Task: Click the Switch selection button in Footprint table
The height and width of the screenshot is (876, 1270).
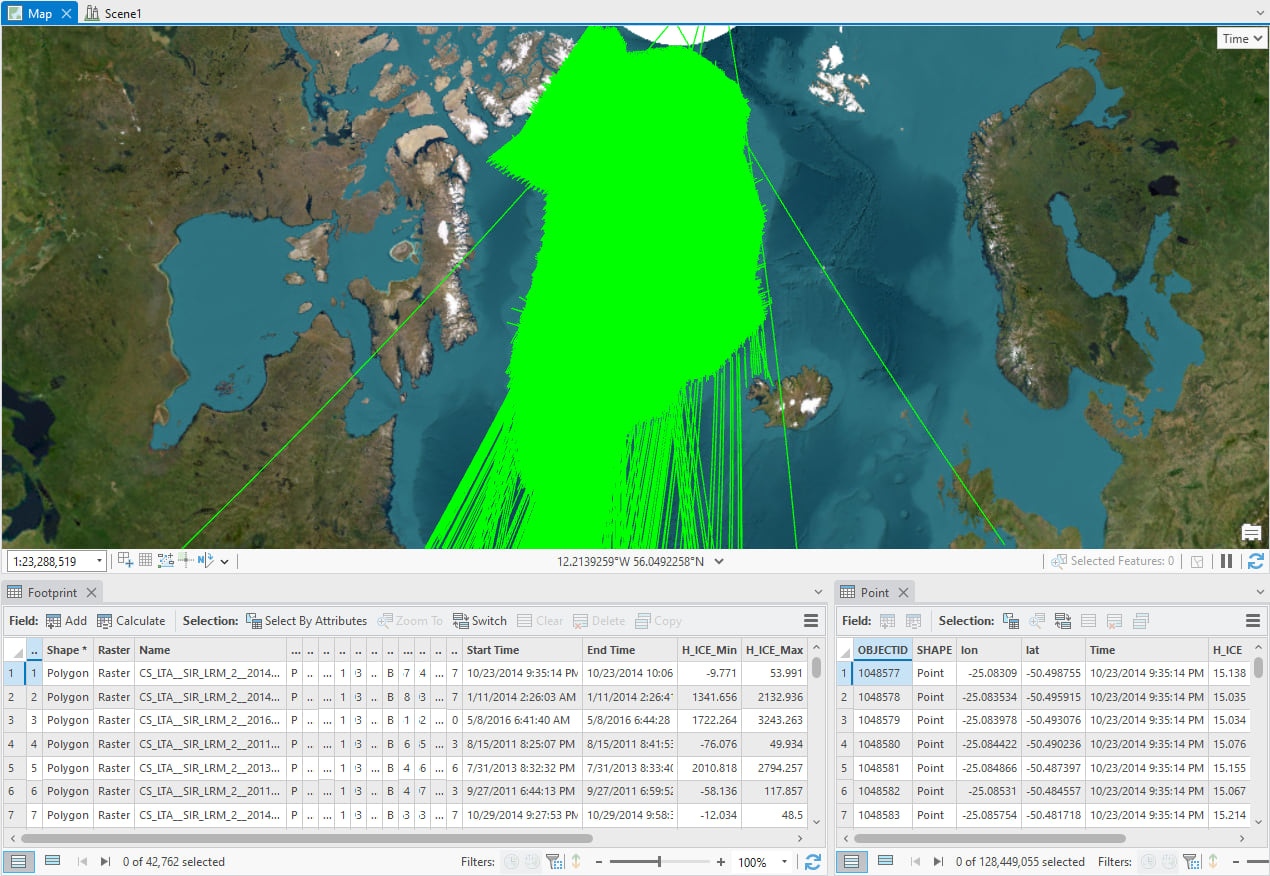Action: pyautogui.click(x=480, y=620)
